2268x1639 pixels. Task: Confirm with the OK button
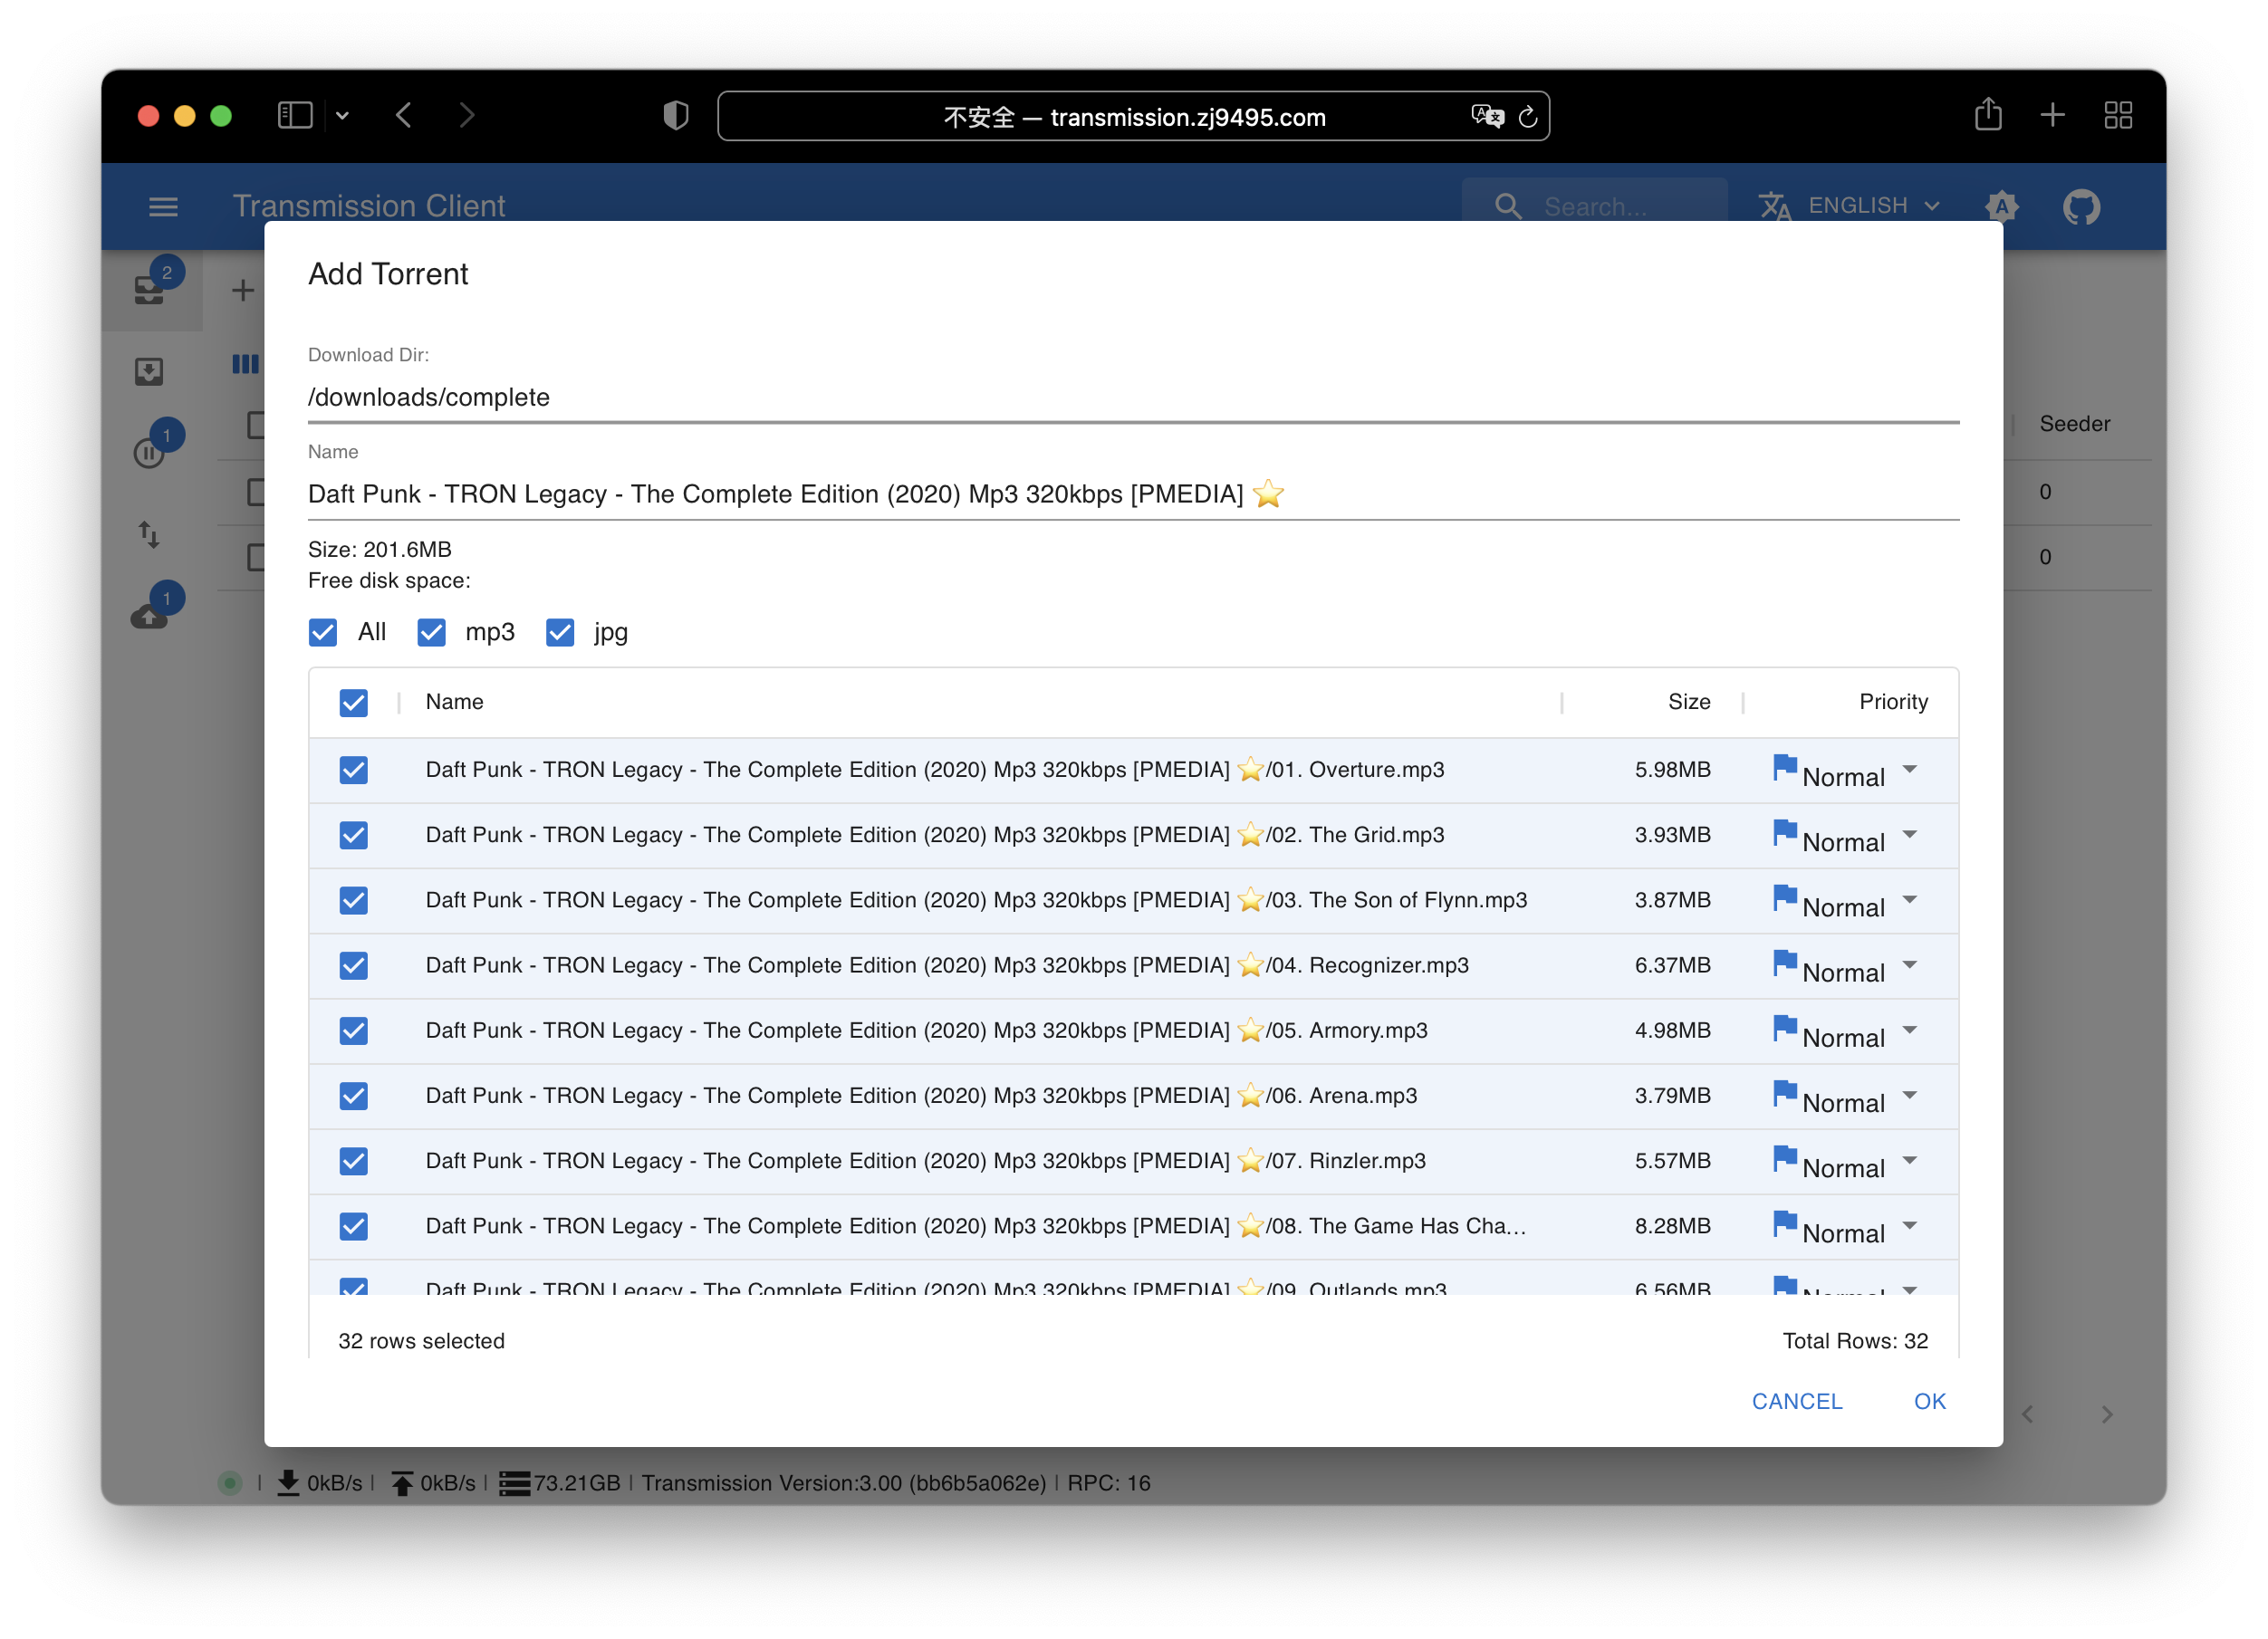tap(1929, 1401)
